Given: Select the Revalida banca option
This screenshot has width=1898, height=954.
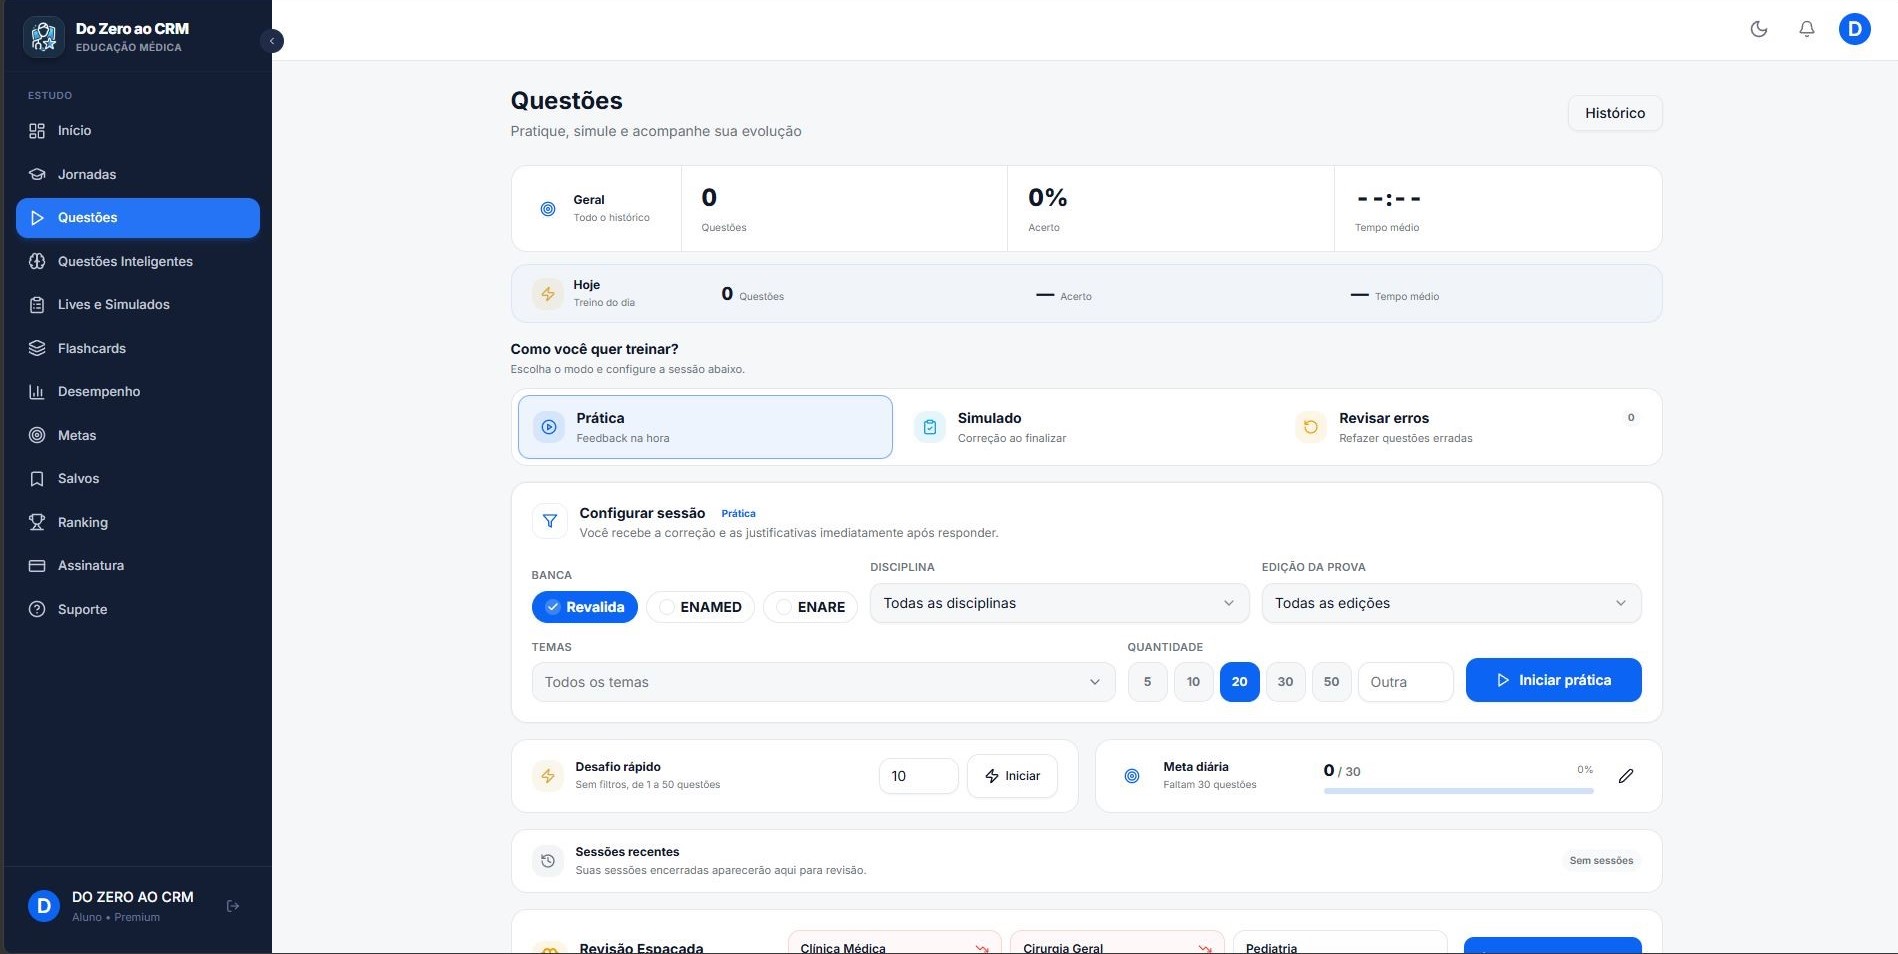Looking at the screenshot, I should (585, 607).
